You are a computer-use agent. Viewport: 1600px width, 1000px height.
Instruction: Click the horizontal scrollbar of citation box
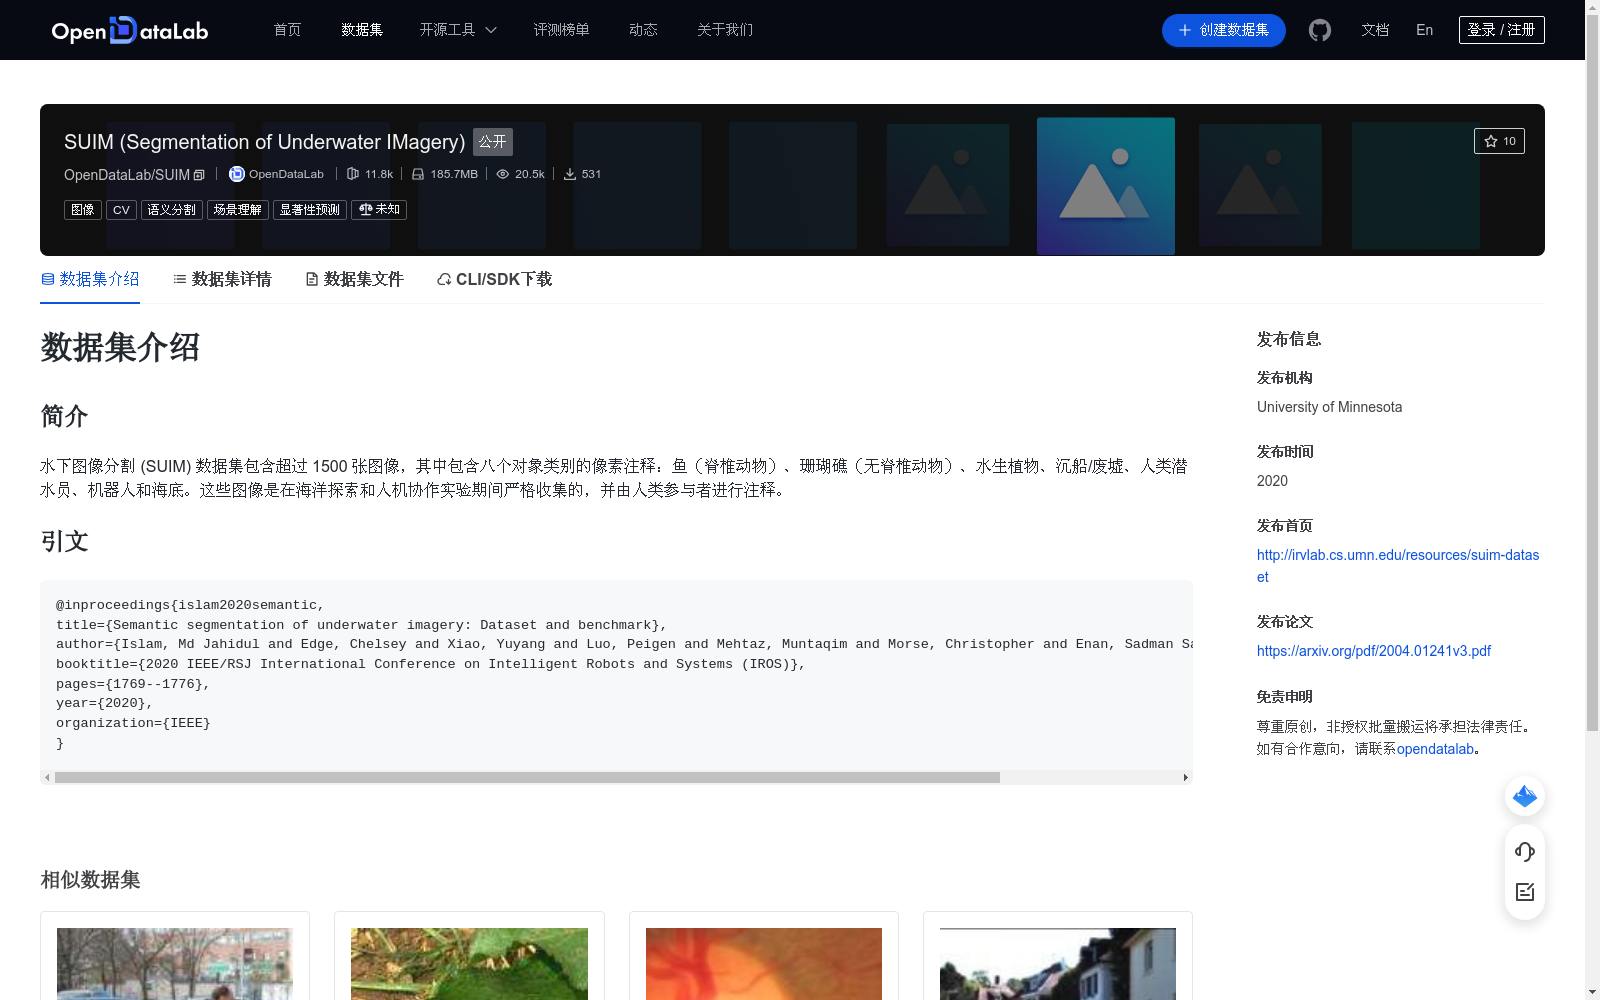pos(527,777)
